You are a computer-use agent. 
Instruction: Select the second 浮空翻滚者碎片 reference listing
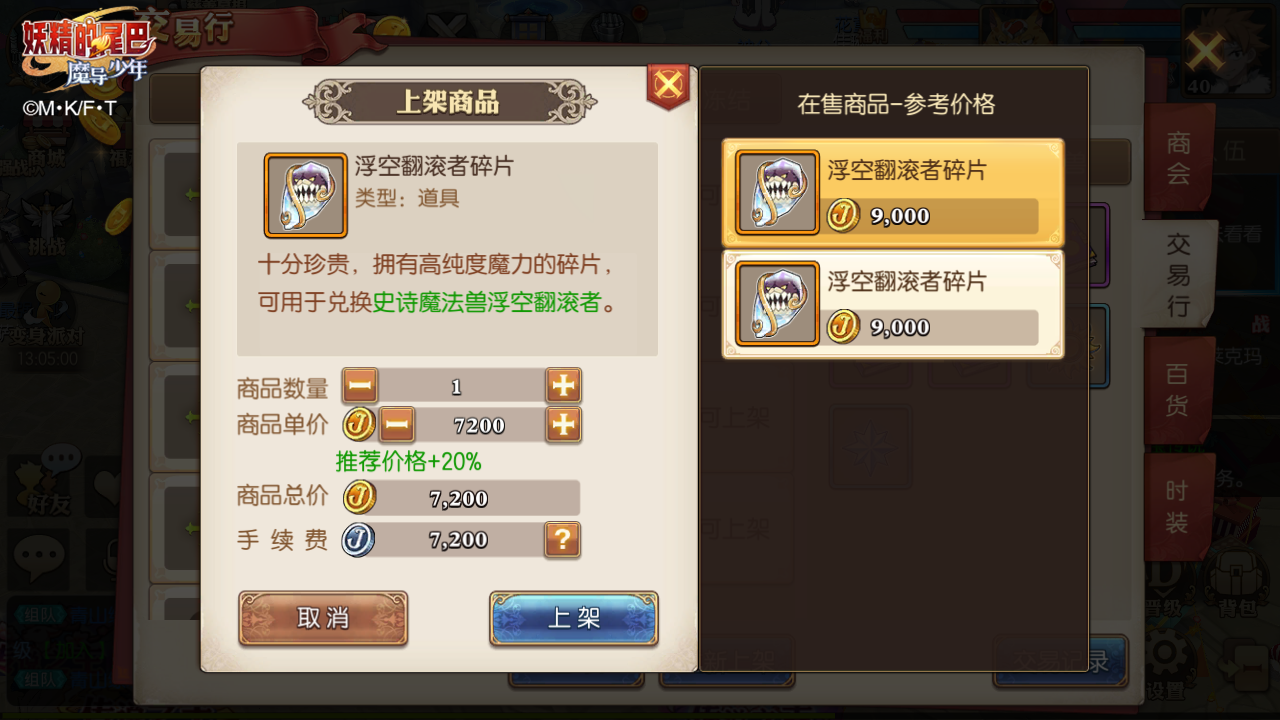click(x=893, y=304)
